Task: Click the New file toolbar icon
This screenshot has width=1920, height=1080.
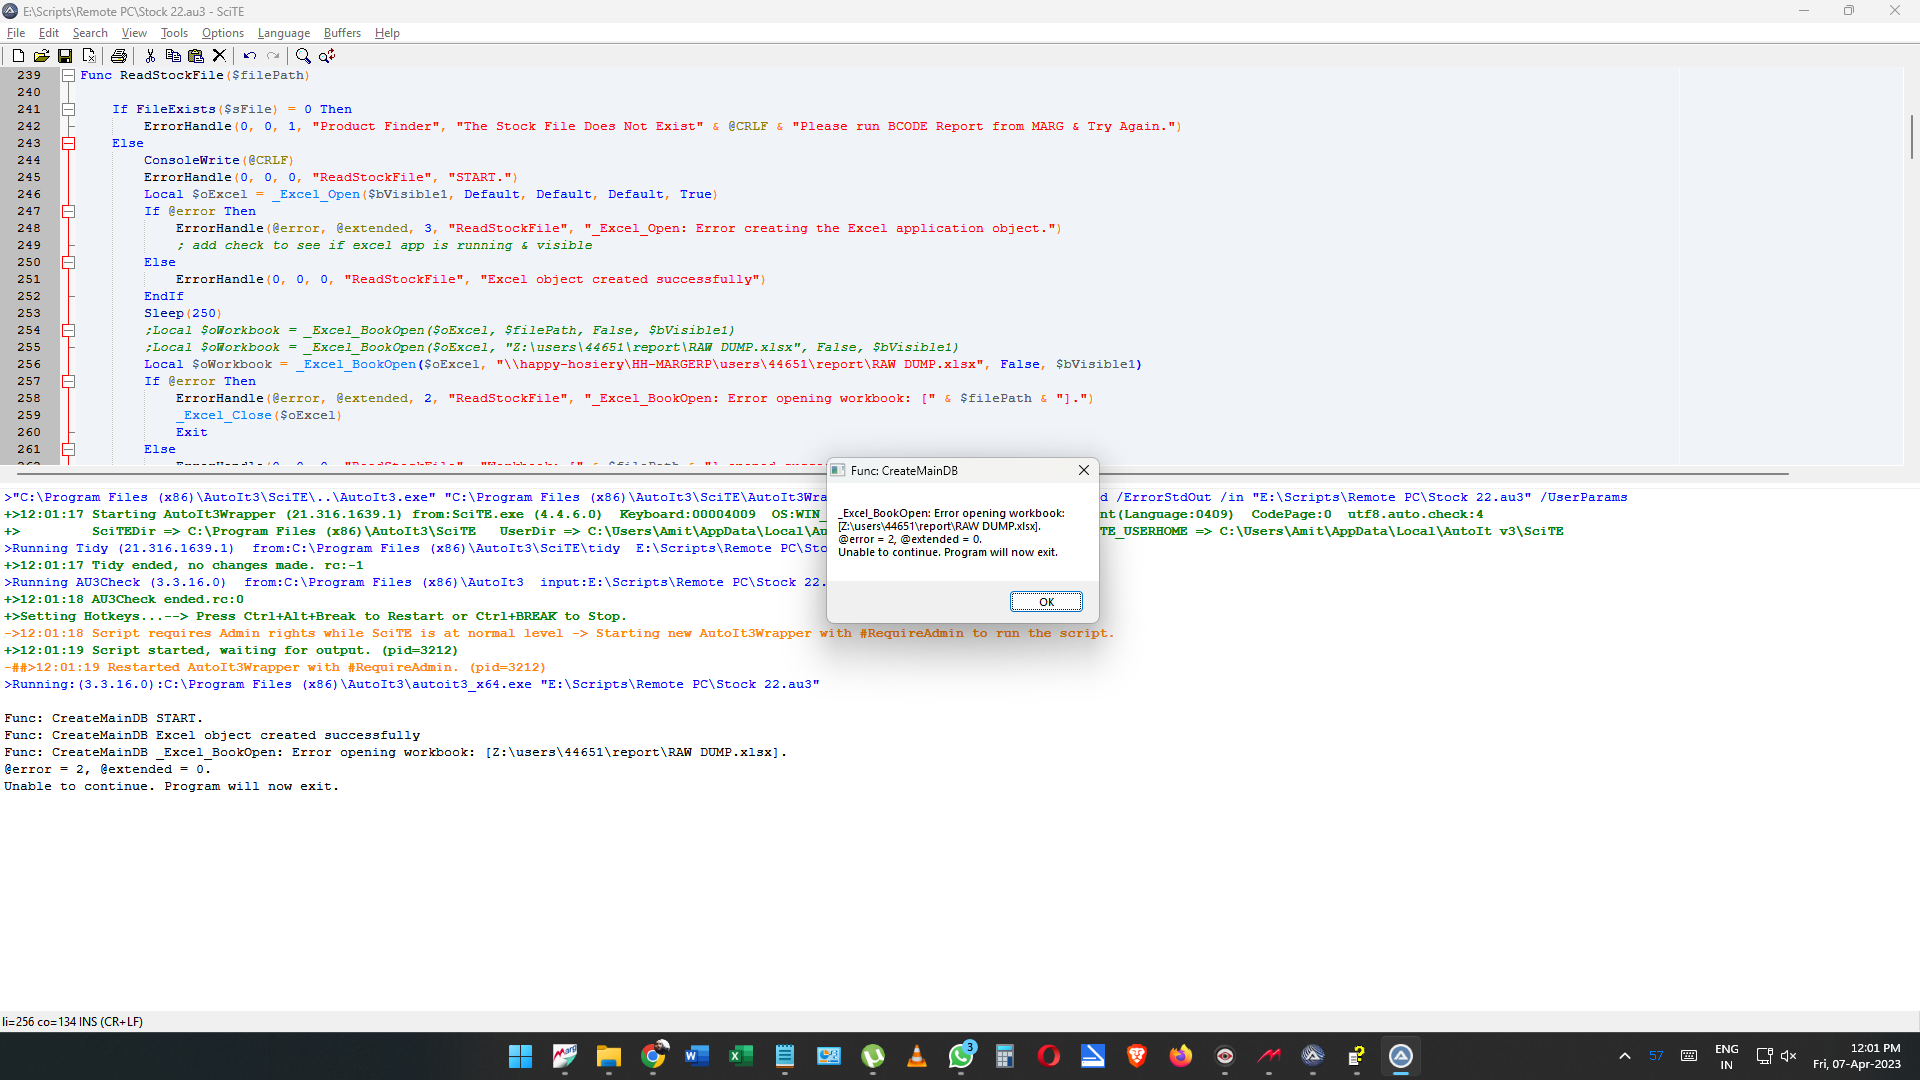Action: click(18, 56)
